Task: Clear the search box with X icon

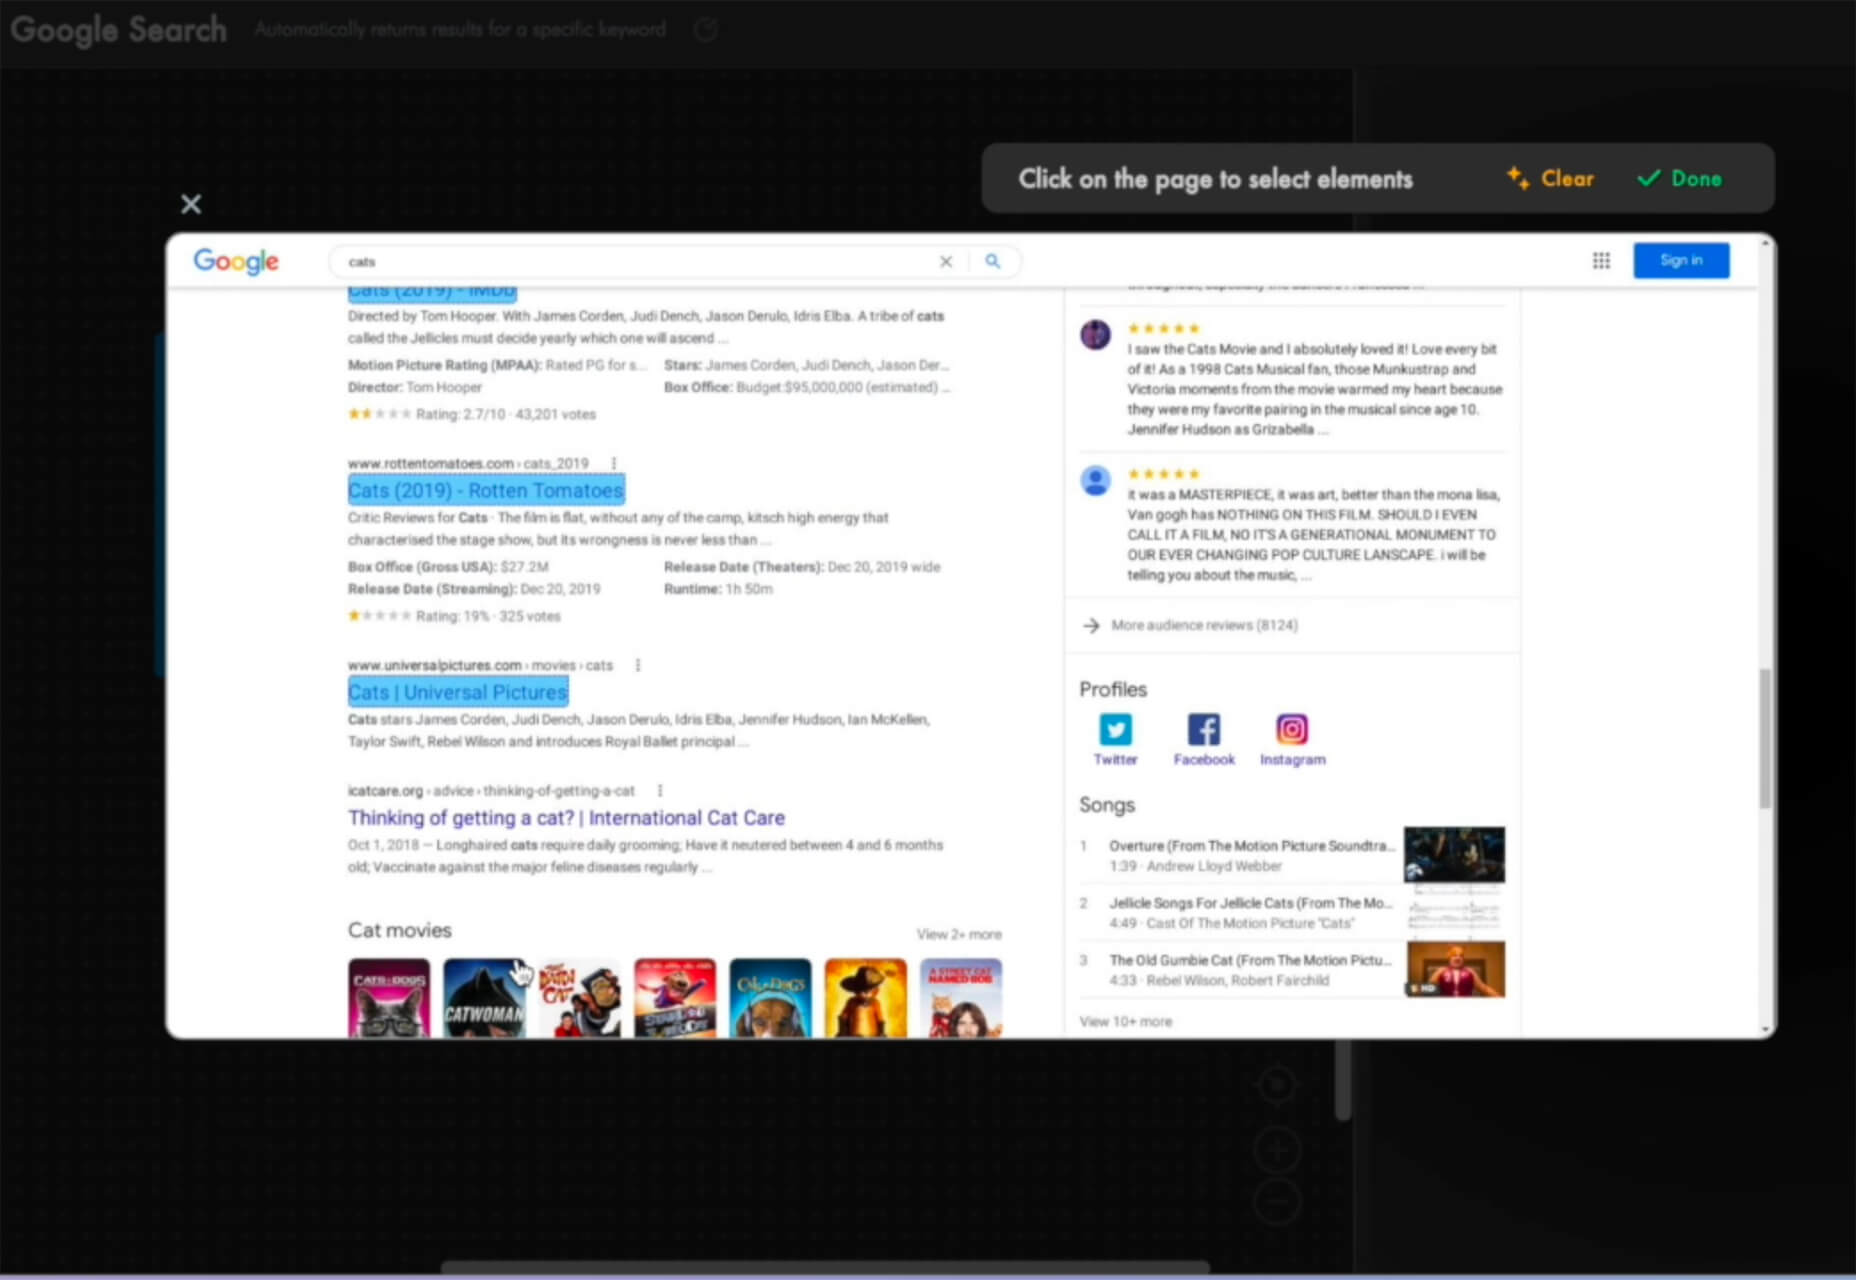Action: coord(945,261)
